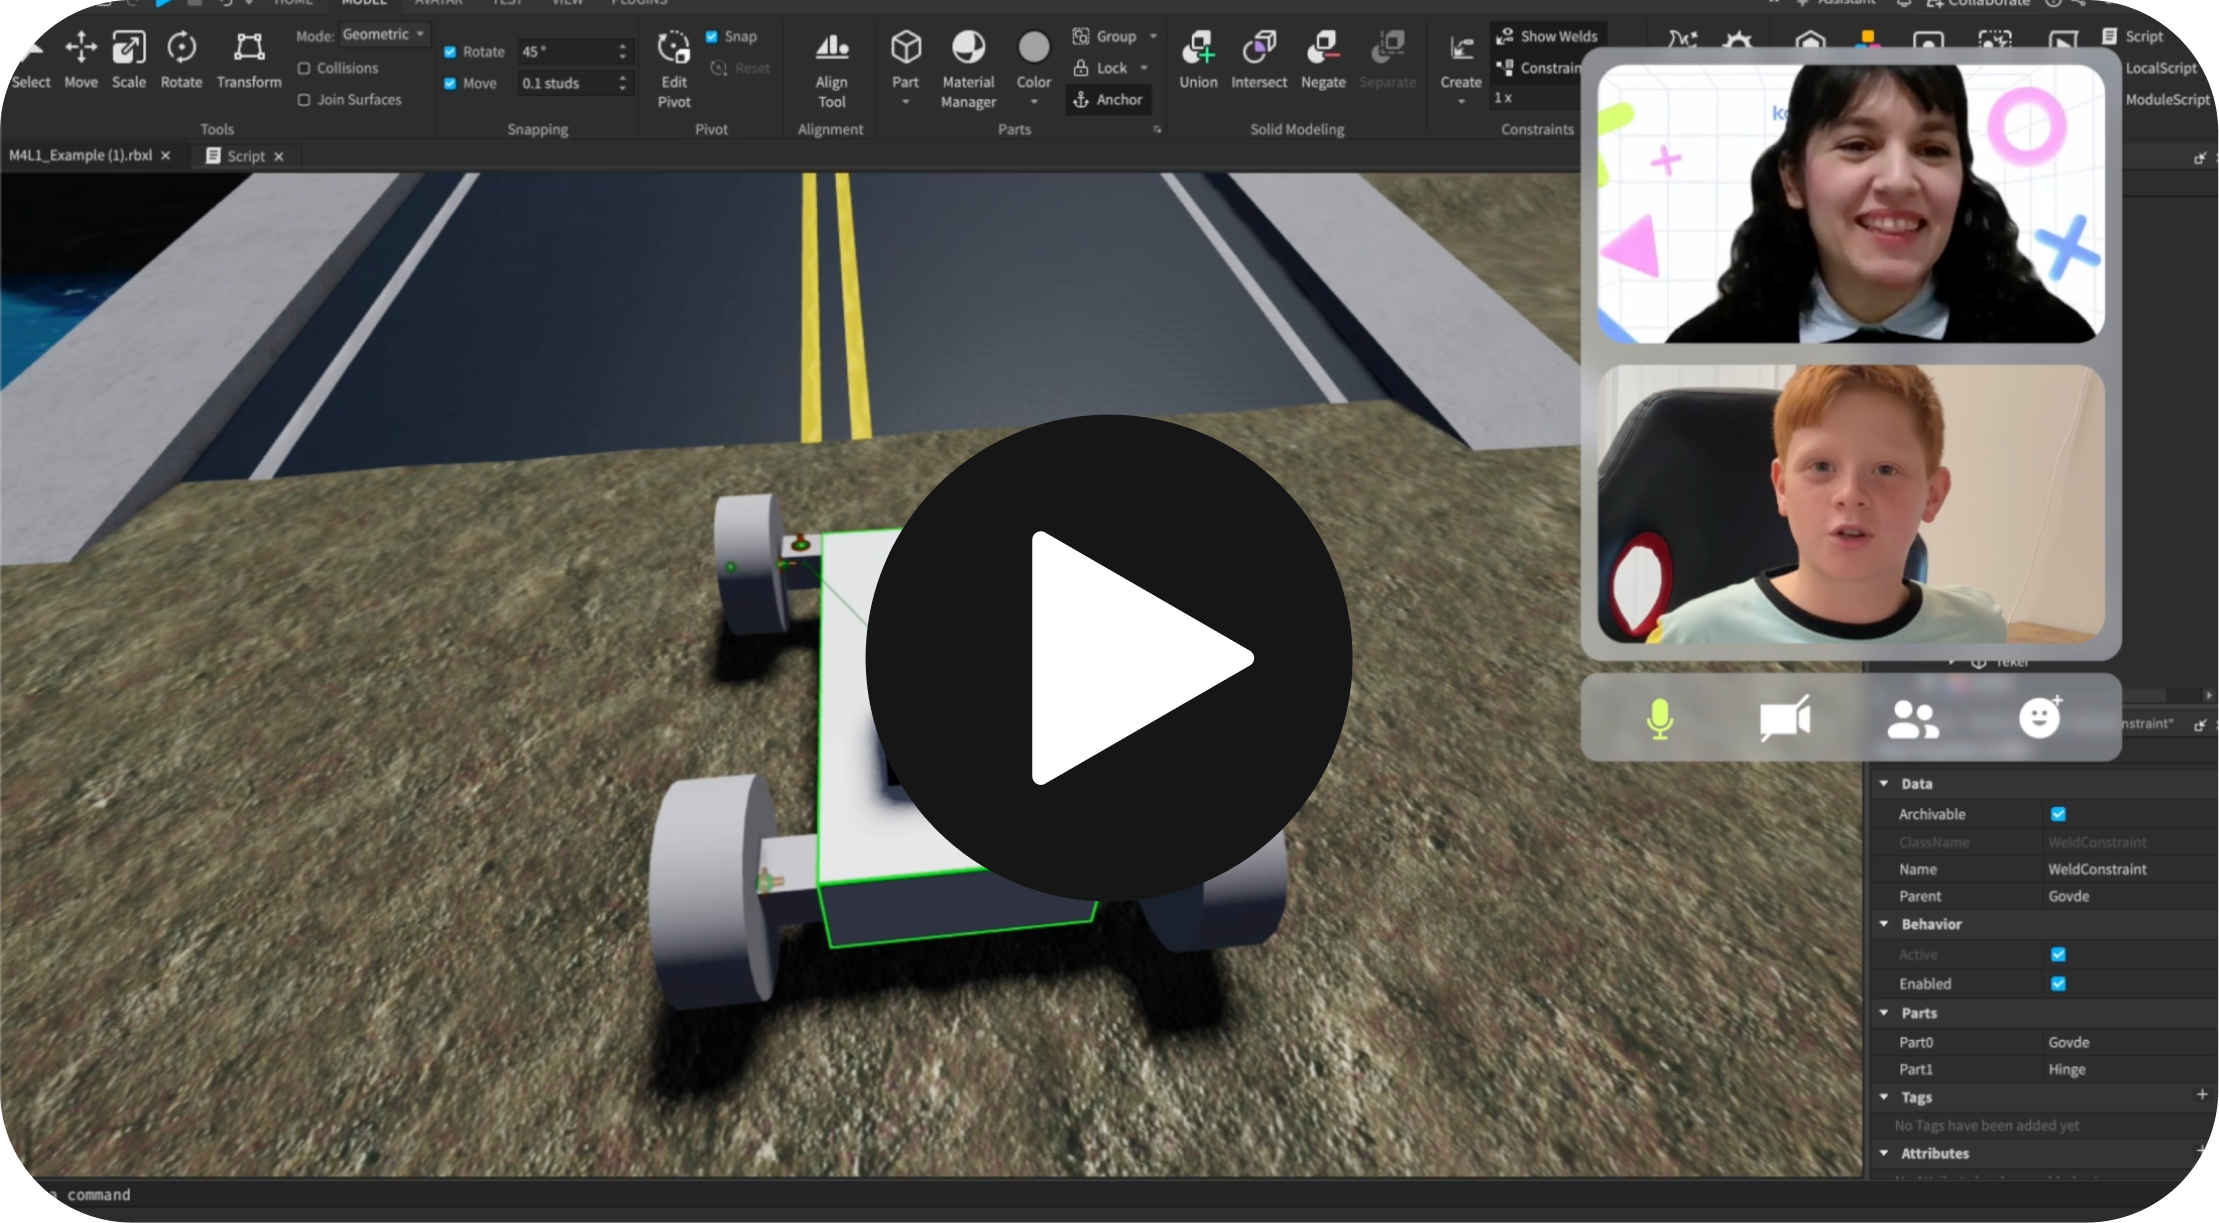Open the Edit Pivot tool
Viewport: 2219px width, 1223px height.
click(674, 69)
